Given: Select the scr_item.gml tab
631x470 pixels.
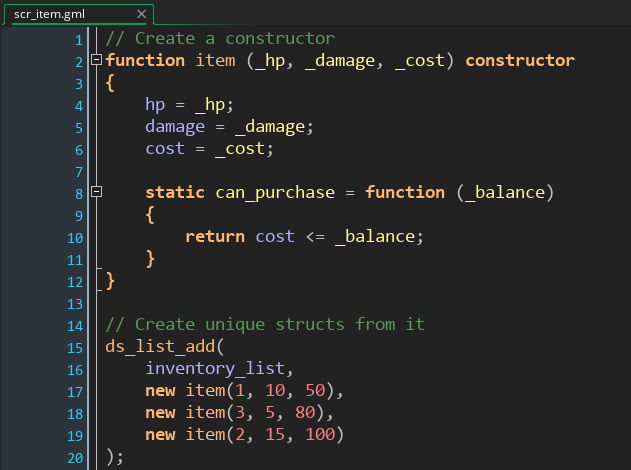Looking at the screenshot, I should [78, 14].
